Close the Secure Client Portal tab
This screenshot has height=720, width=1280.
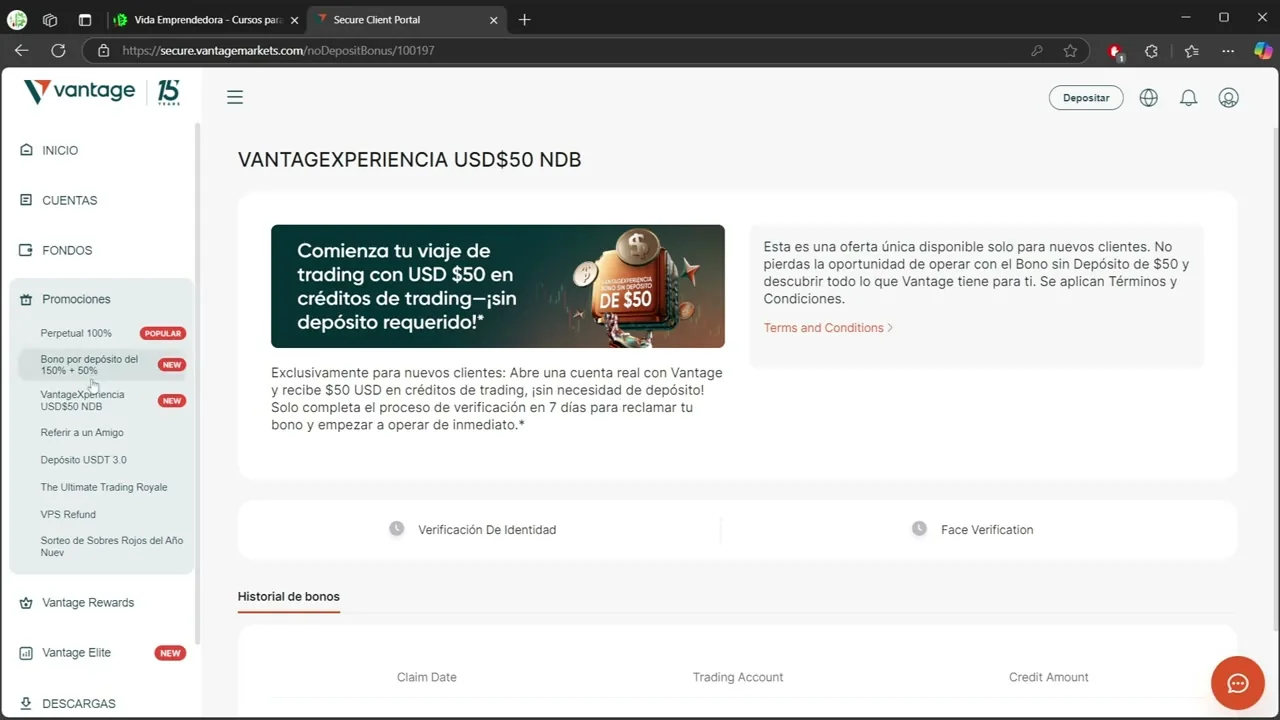point(494,19)
